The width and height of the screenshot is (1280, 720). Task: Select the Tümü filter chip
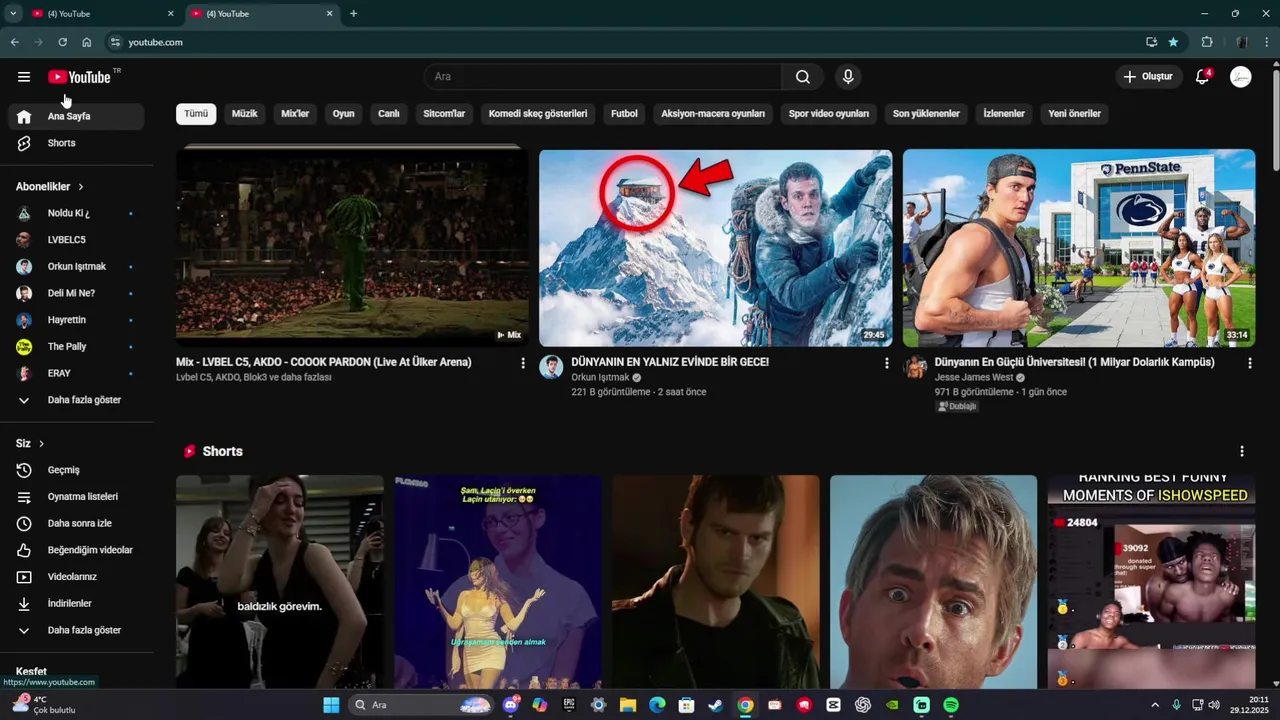pos(196,114)
